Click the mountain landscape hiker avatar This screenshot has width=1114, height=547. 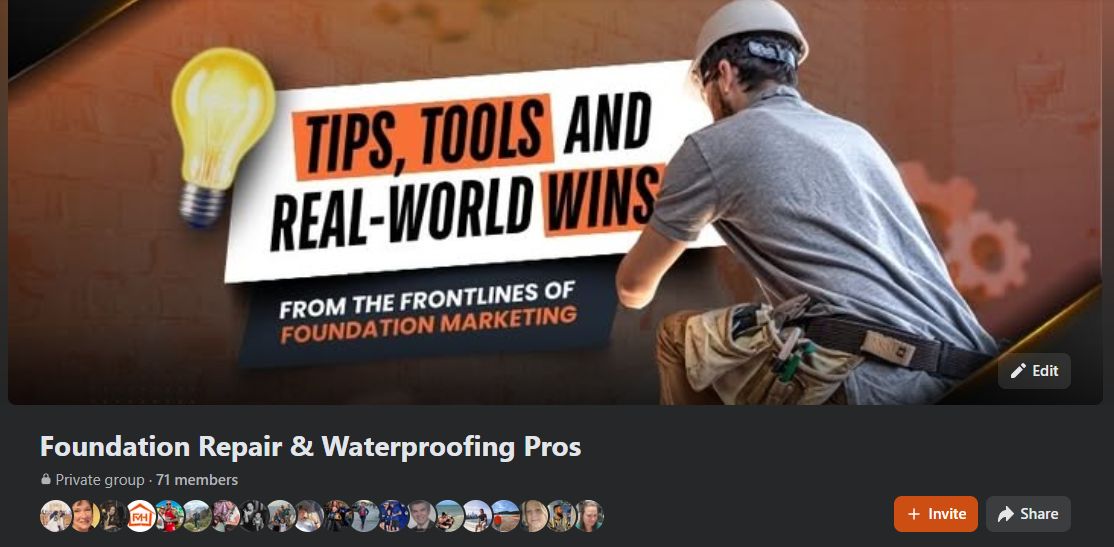[x=196, y=516]
